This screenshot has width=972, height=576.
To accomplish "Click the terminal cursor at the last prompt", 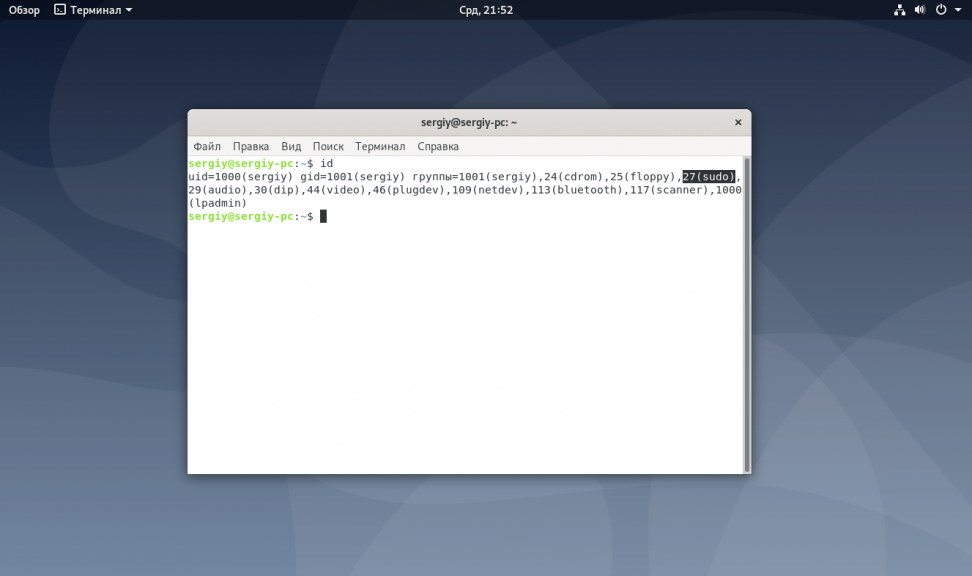I will [323, 216].
